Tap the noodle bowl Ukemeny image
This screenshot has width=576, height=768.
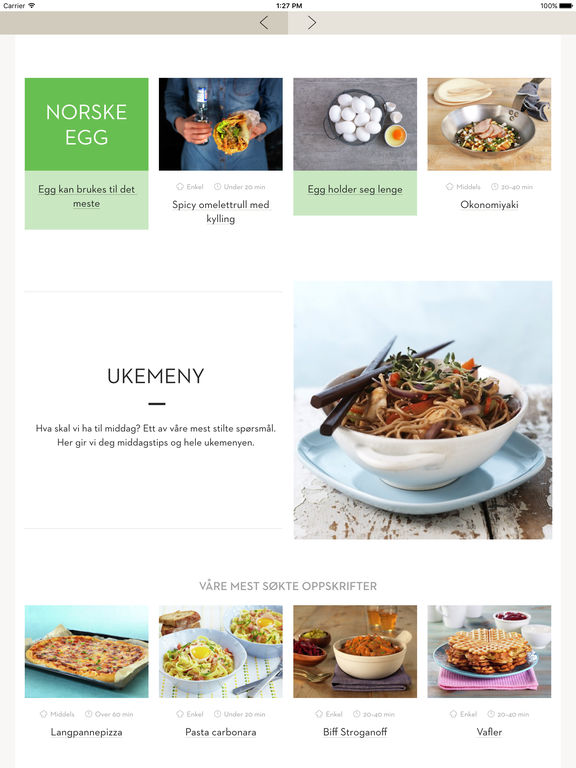[423, 410]
